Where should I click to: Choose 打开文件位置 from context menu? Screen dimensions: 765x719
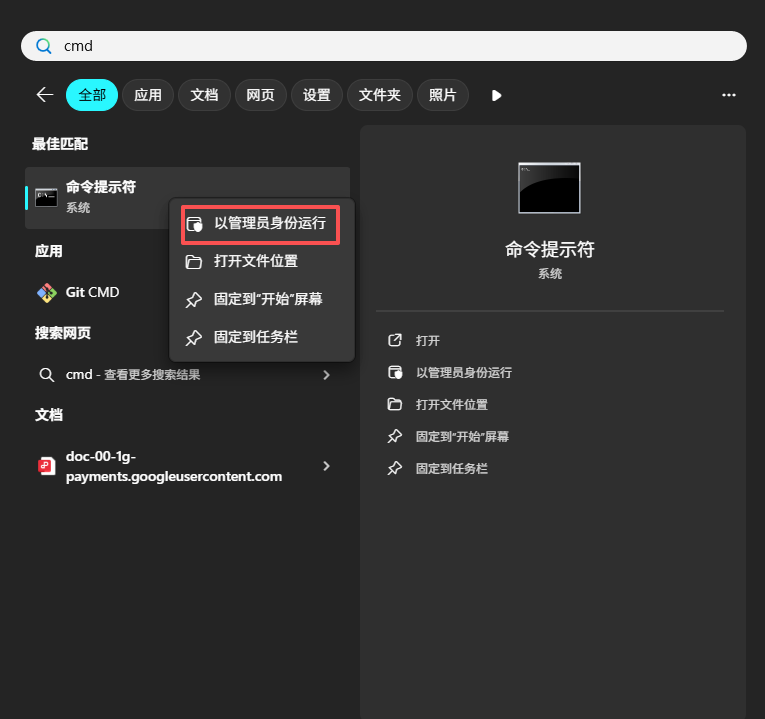click(255, 262)
